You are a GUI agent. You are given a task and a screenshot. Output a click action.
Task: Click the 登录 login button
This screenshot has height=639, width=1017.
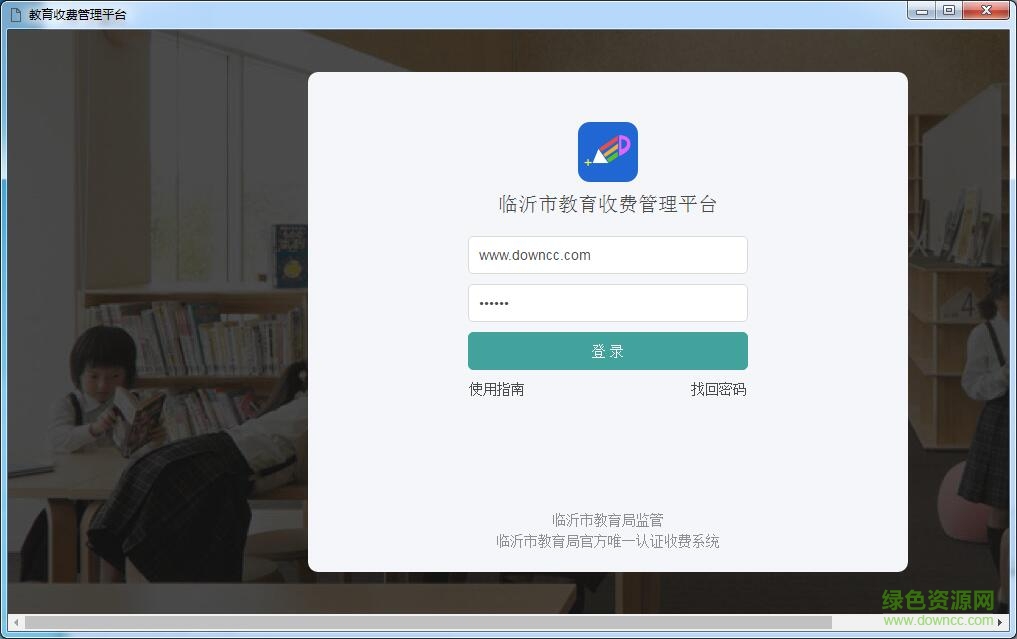tap(607, 351)
